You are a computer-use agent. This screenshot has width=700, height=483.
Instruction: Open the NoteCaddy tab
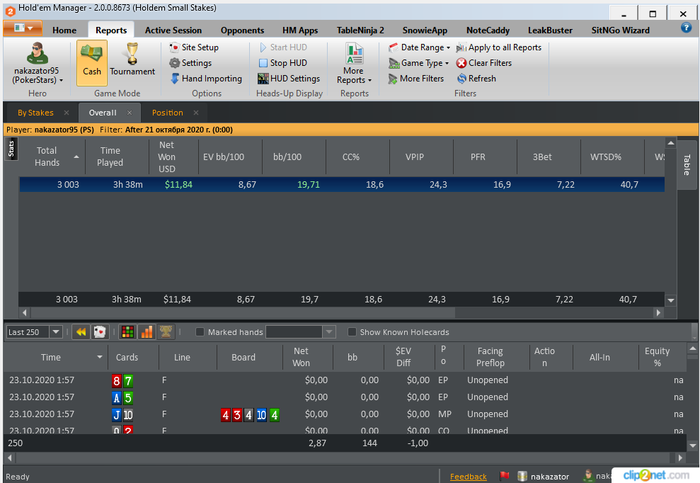tap(488, 30)
